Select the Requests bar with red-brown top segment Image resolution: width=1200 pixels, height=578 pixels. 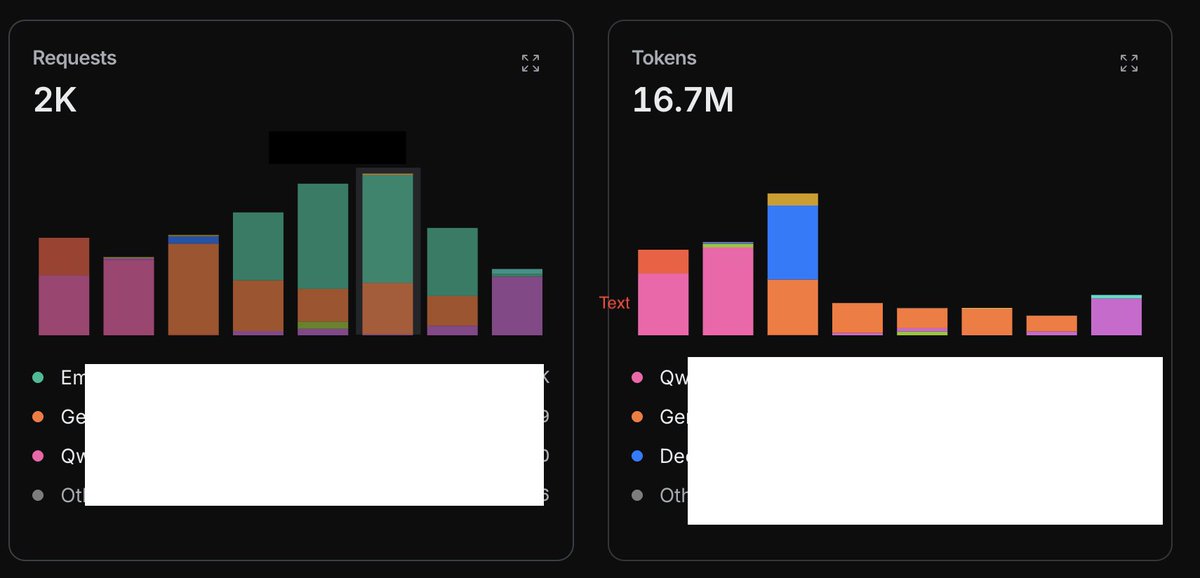coord(64,286)
